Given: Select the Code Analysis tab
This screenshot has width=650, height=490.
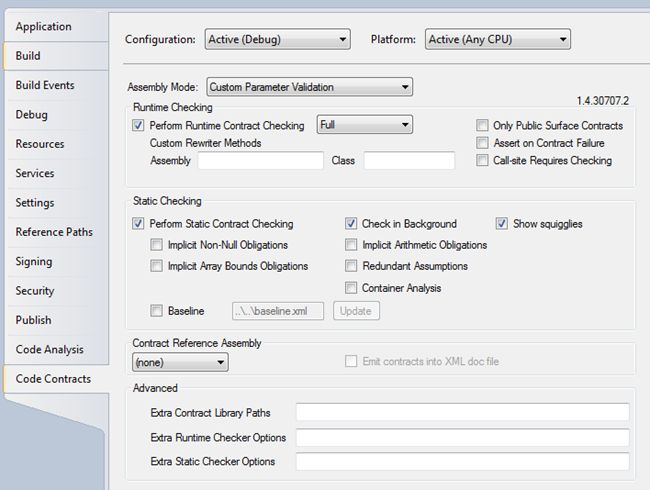Looking at the screenshot, I should [56, 349].
